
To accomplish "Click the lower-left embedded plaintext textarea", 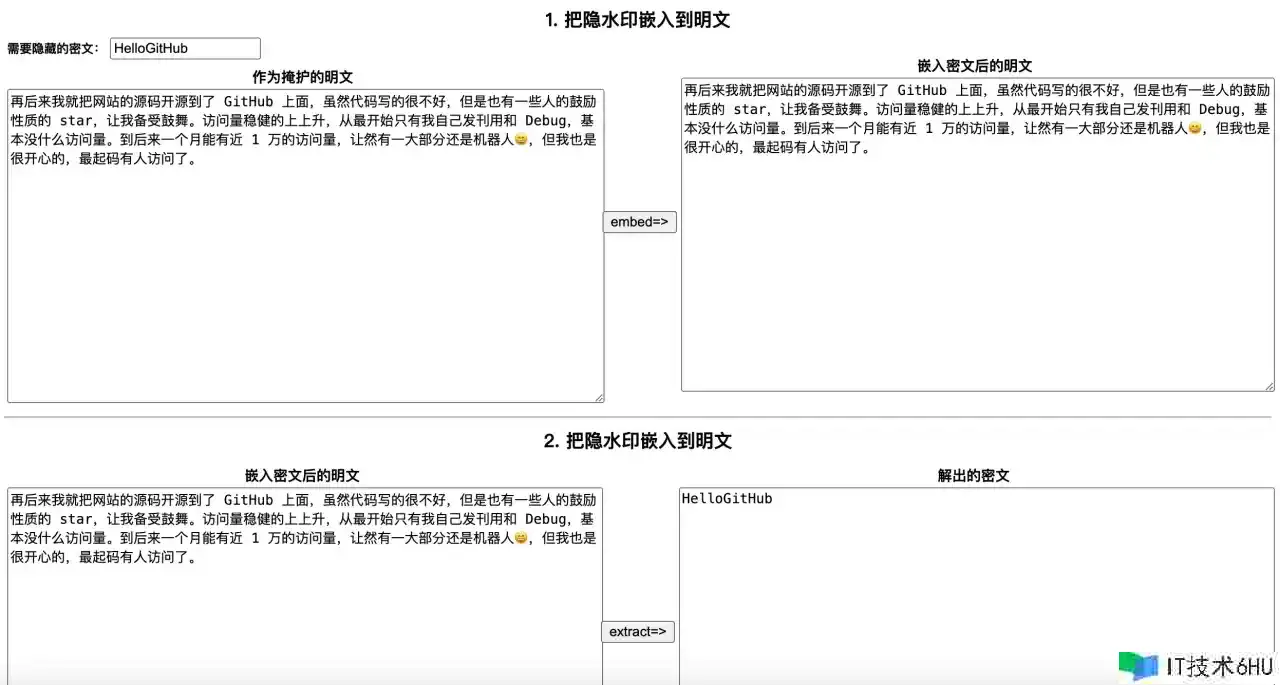I will click(x=305, y=587).
